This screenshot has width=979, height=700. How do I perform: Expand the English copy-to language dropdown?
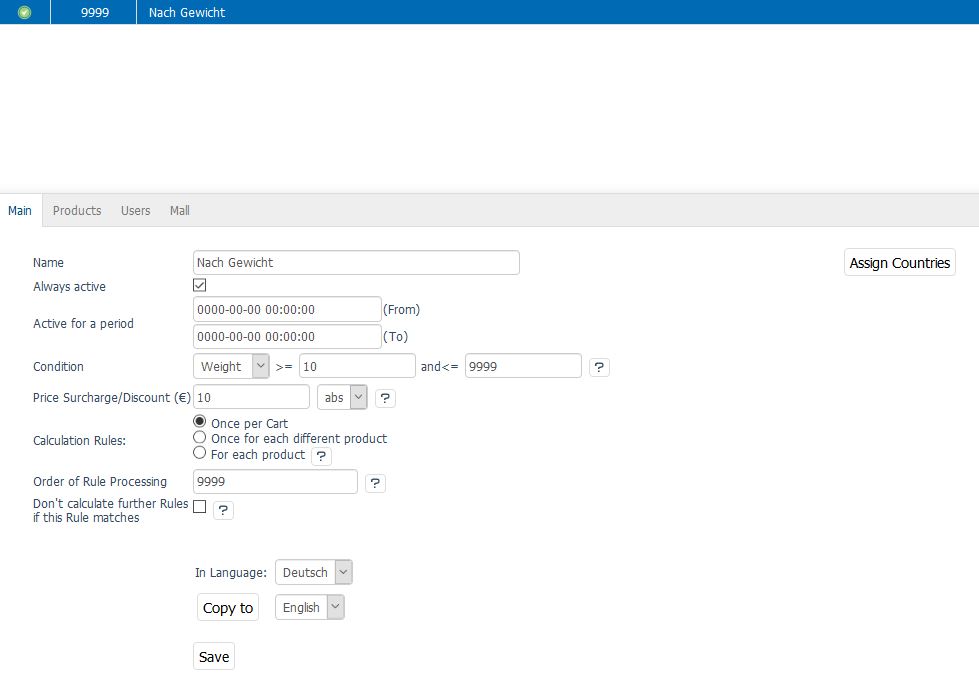tap(309, 607)
